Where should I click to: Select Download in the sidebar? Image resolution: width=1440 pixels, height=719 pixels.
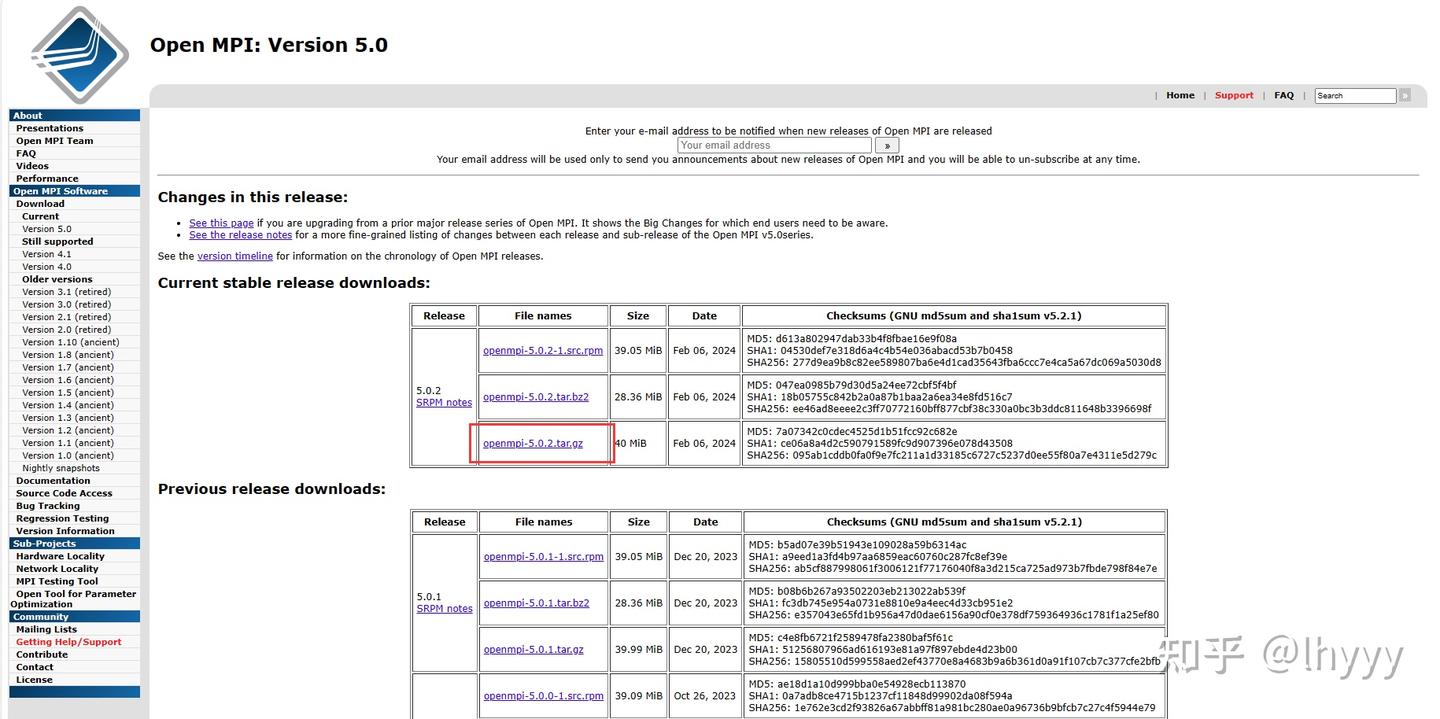point(40,204)
